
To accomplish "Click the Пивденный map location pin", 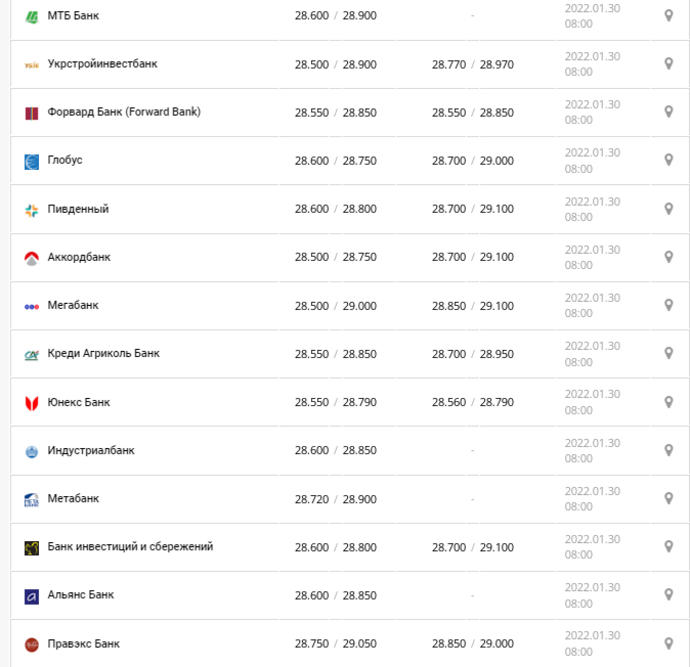I will [x=669, y=209].
